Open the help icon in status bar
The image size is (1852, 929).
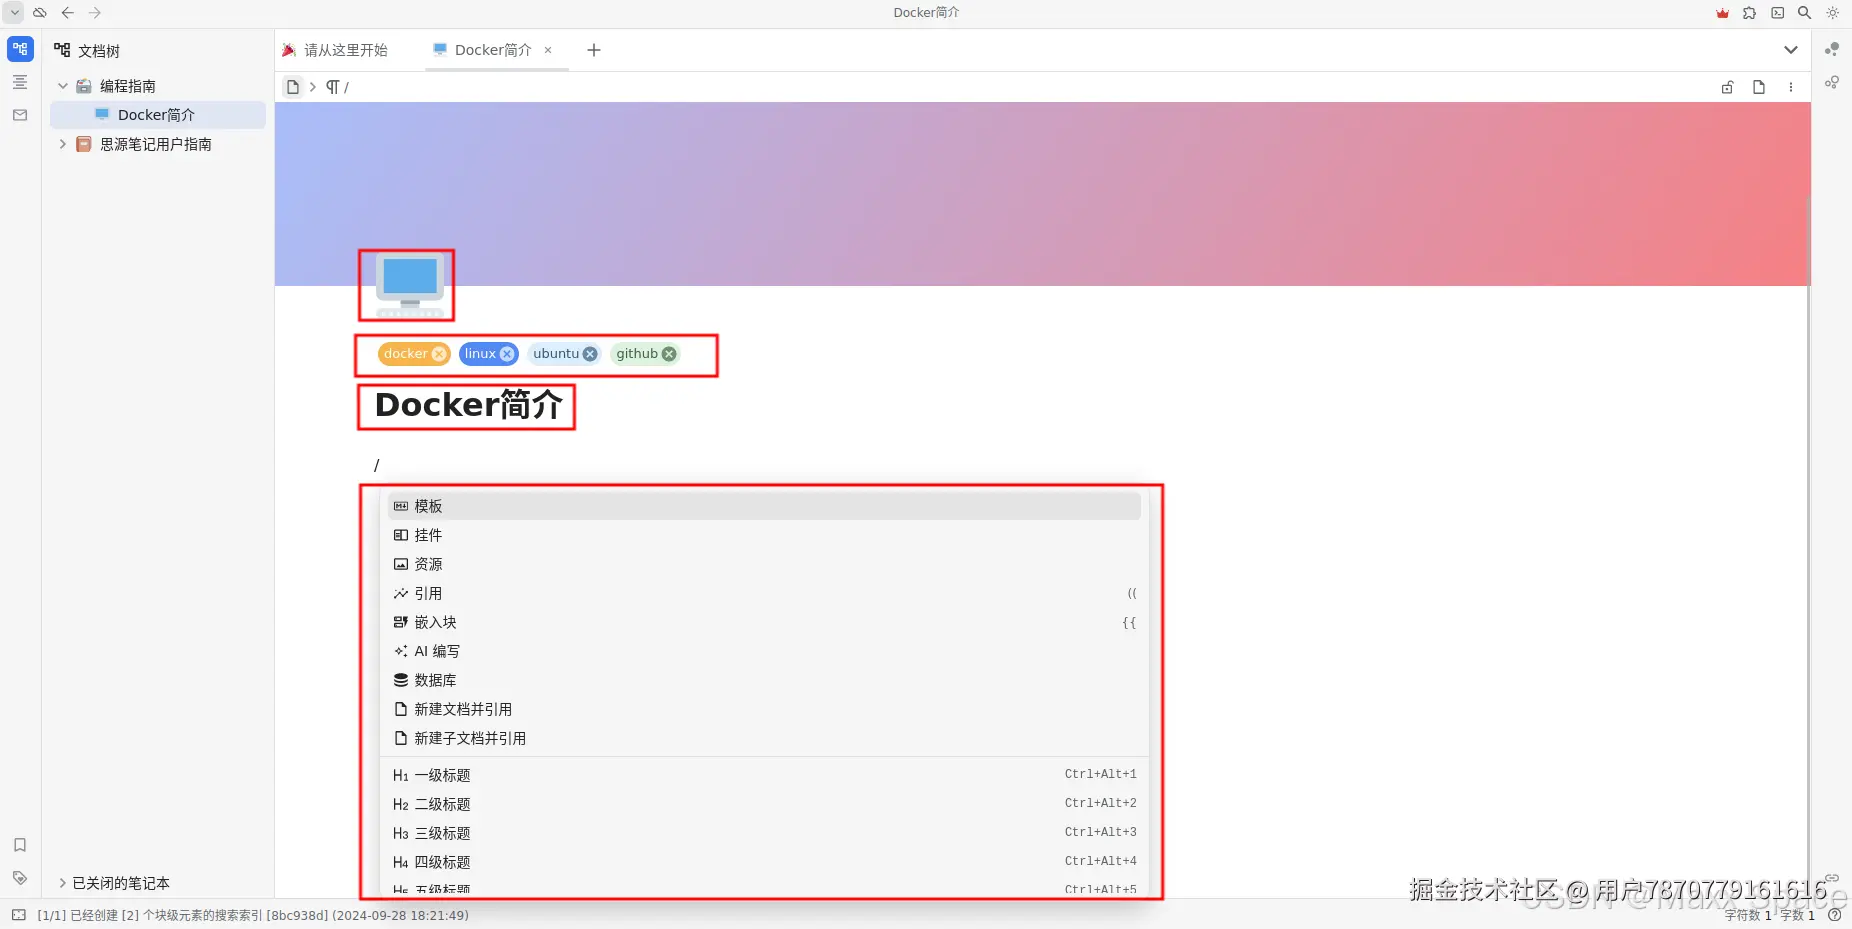coord(1835,915)
